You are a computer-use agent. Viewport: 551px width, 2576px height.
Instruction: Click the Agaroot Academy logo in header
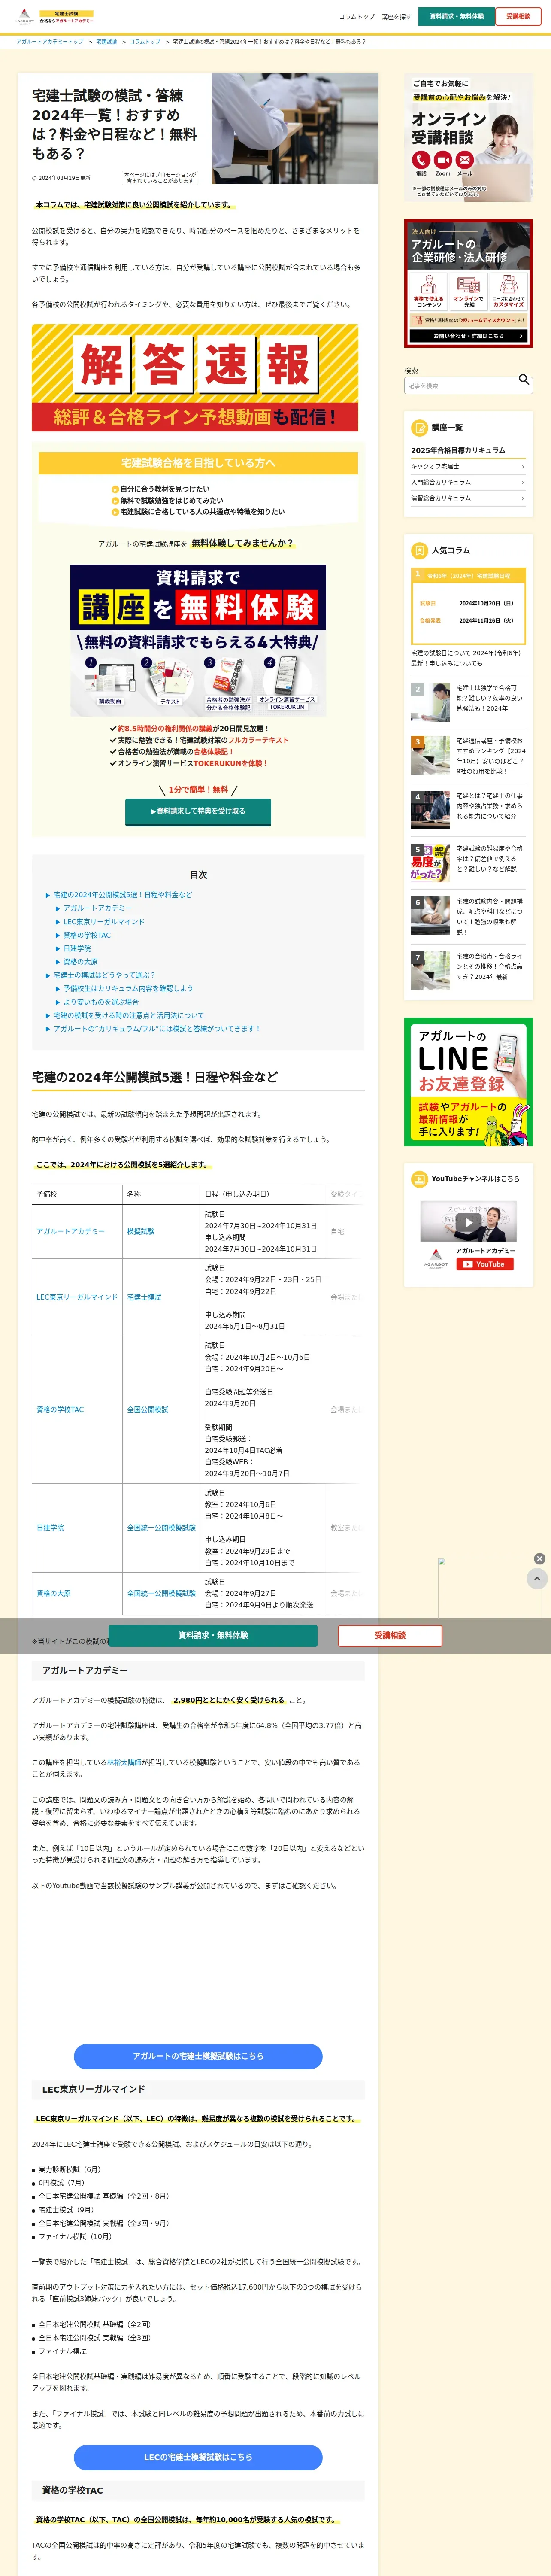pyautogui.click(x=24, y=17)
